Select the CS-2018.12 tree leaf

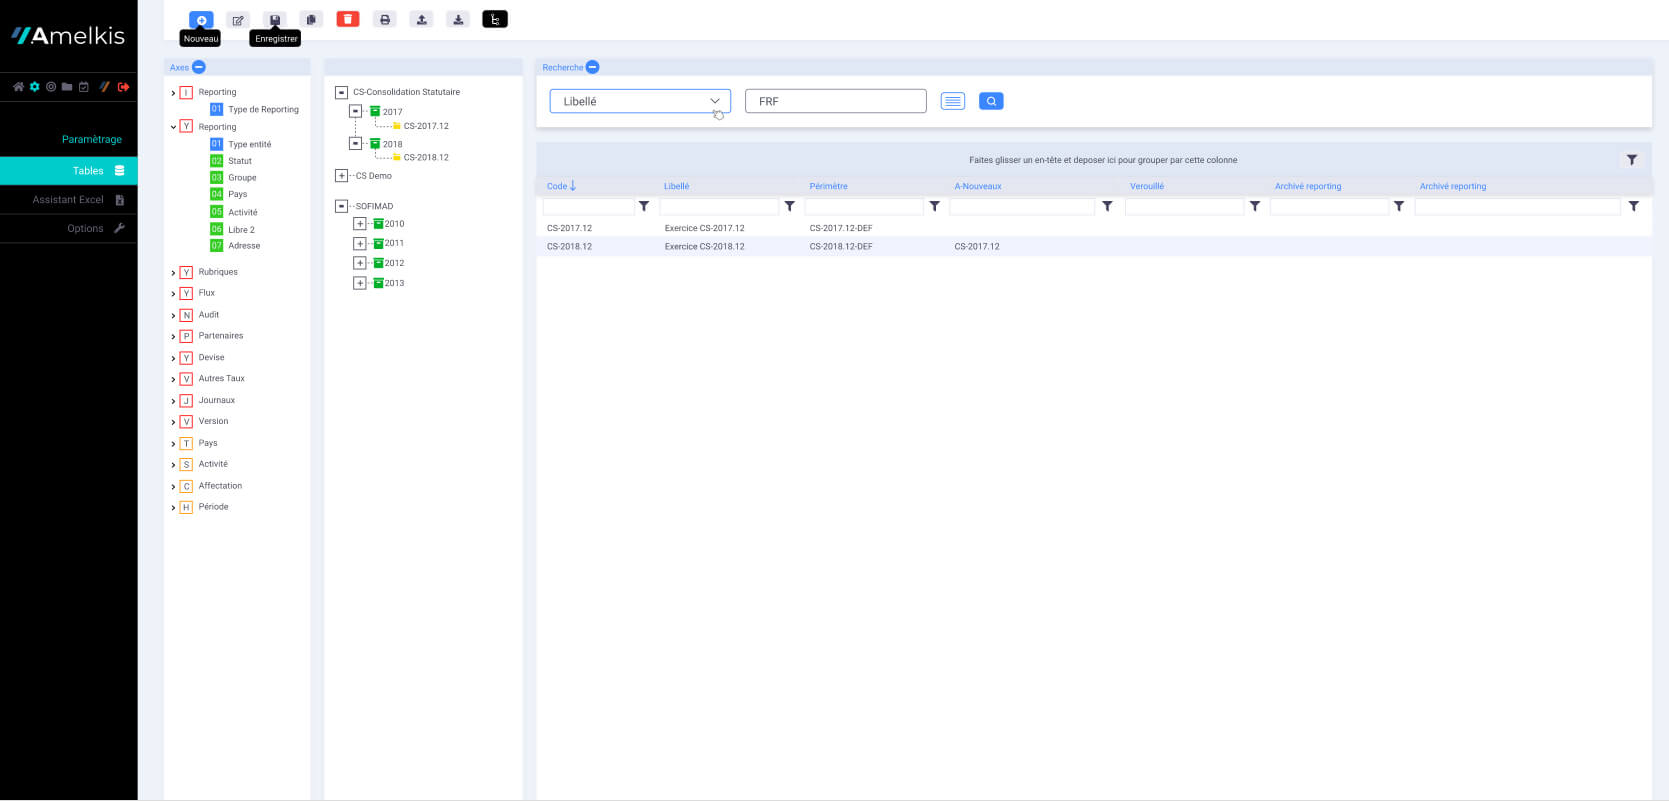tap(426, 158)
